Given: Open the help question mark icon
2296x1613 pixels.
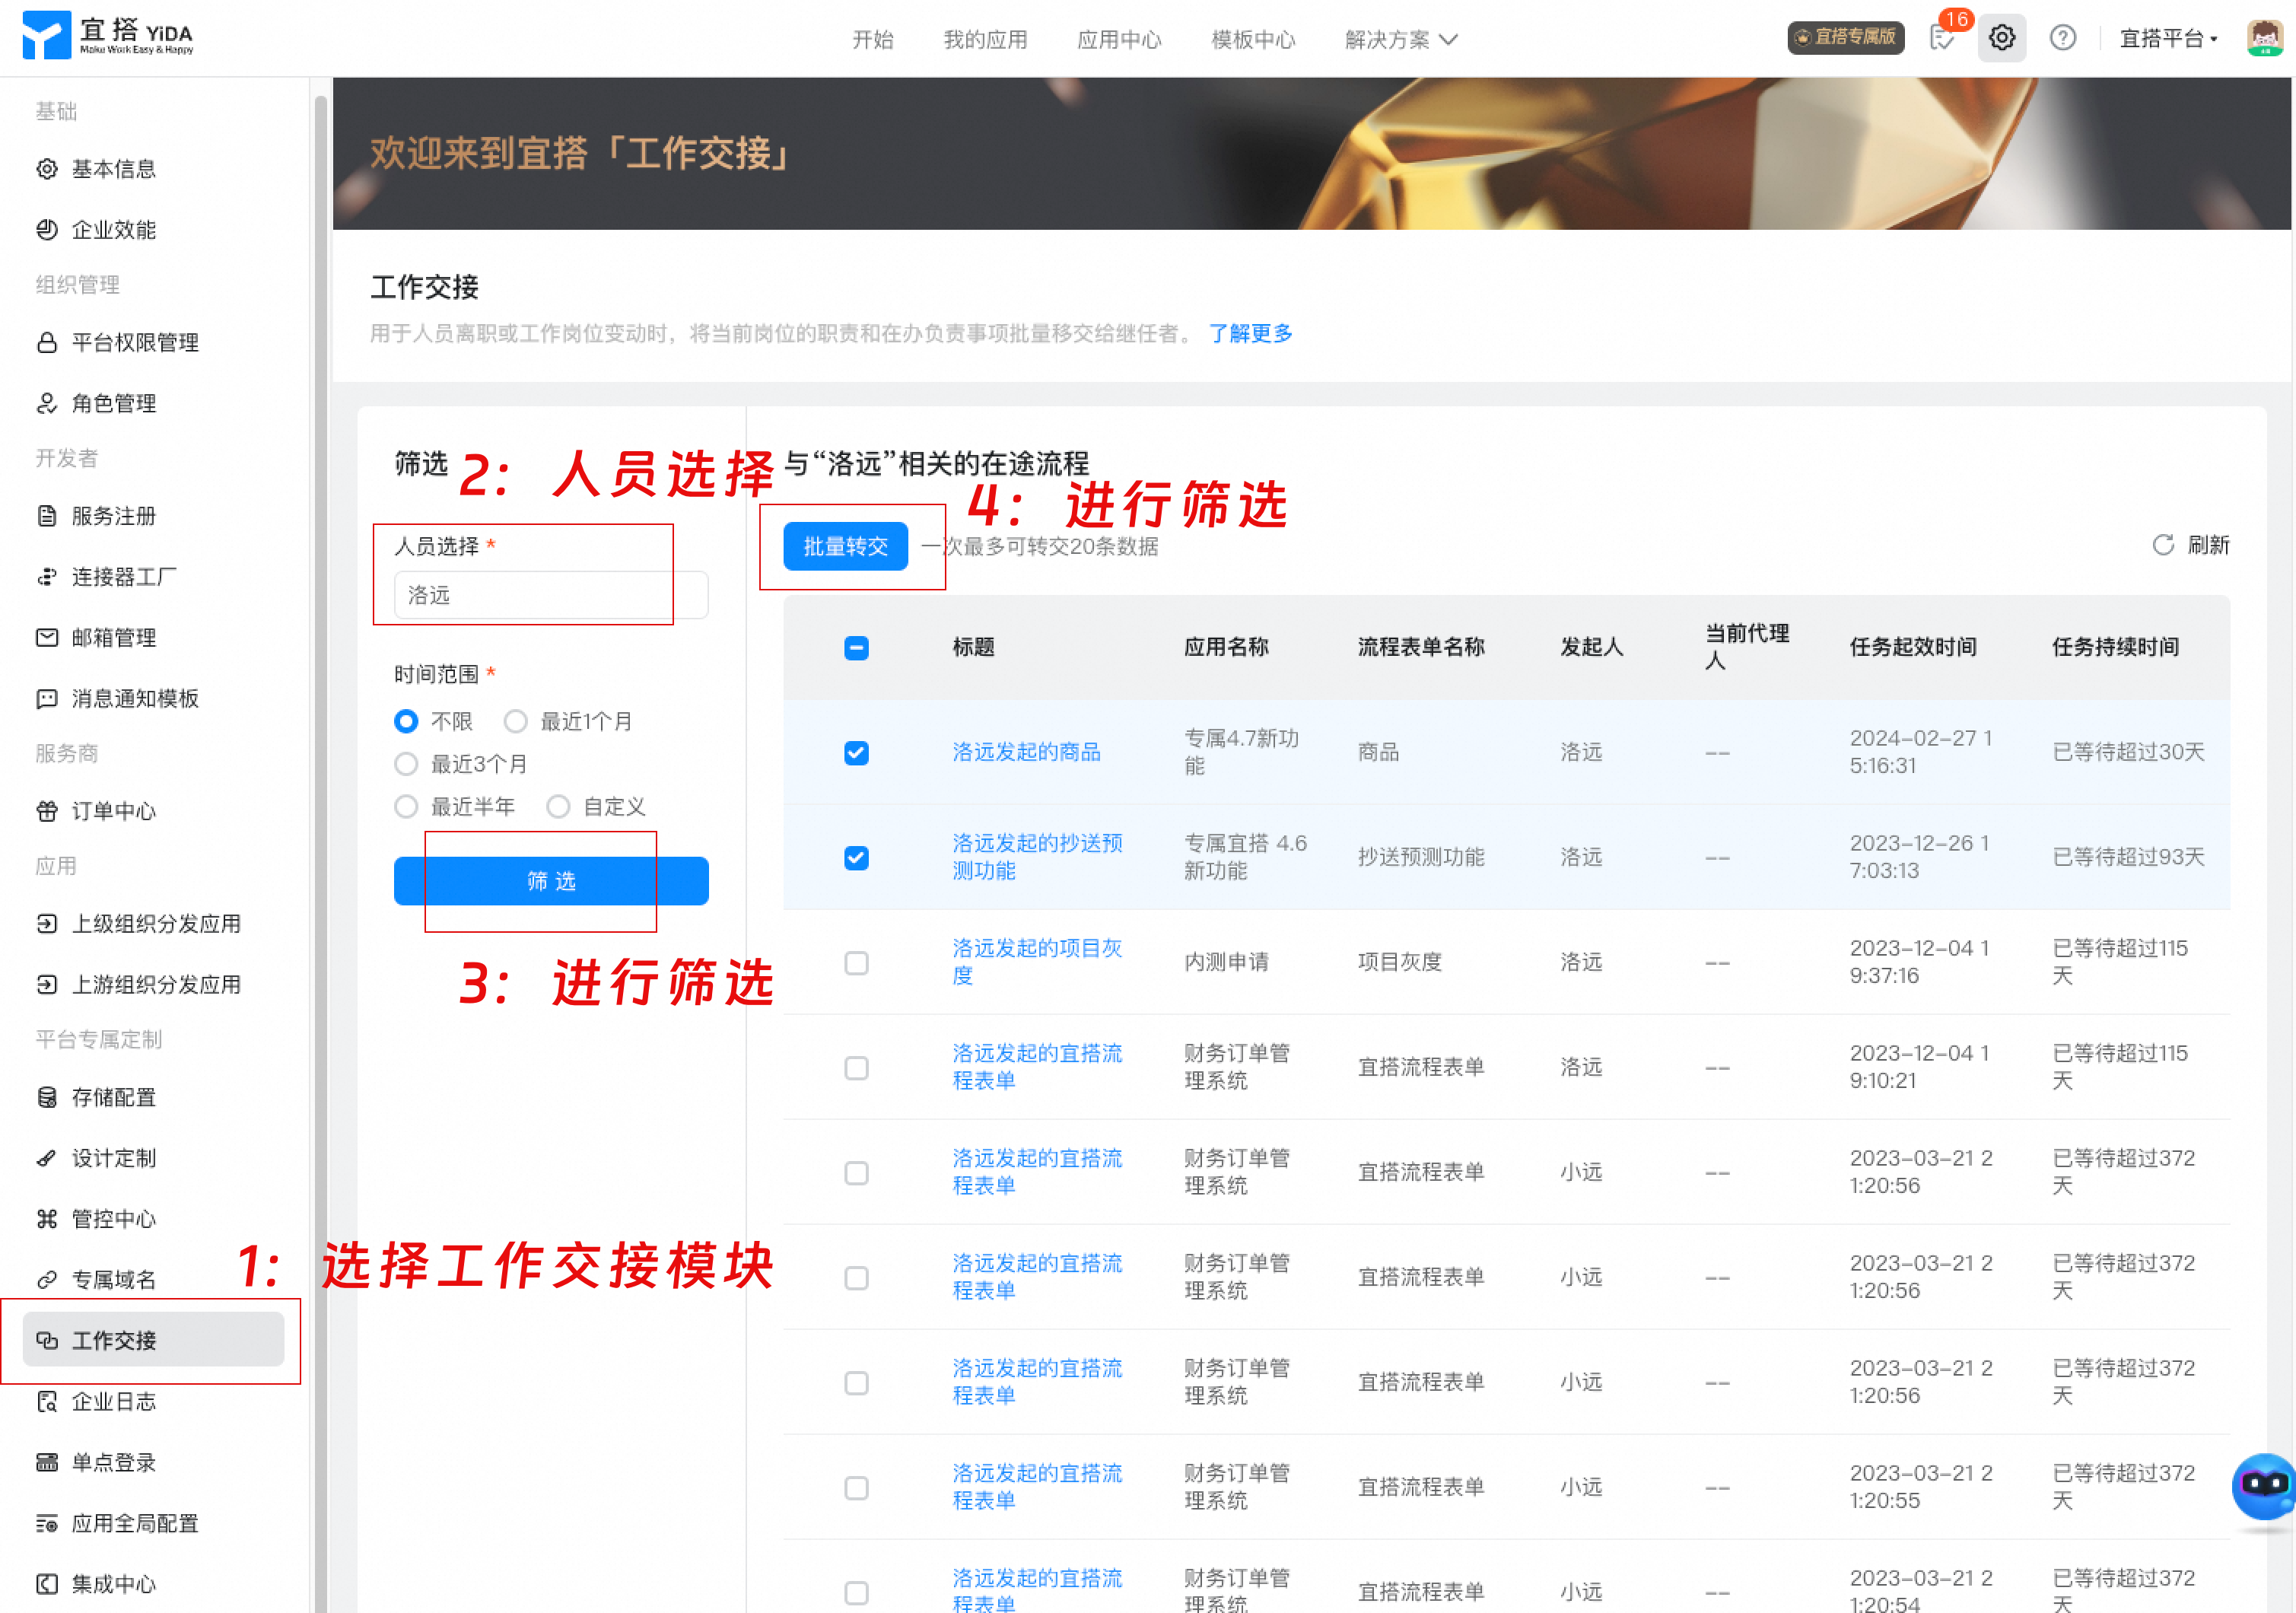Looking at the screenshot, I should pyautogui.click(x=2062, y=38).
